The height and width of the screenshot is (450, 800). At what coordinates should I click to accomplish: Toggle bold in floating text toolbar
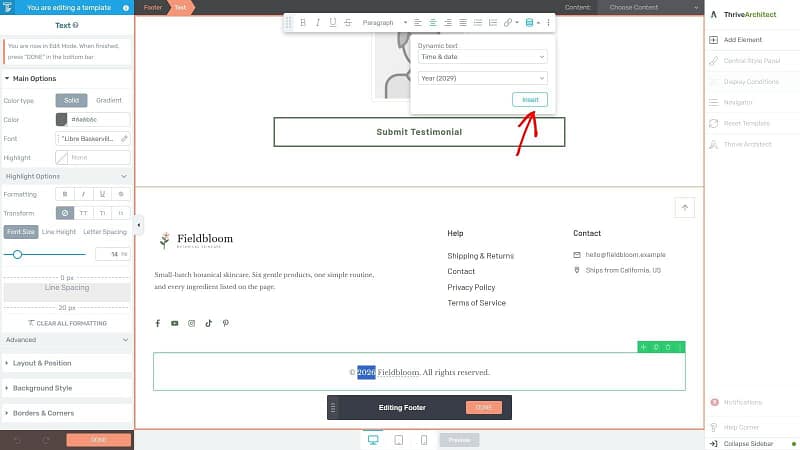click(x=303, y=22)
